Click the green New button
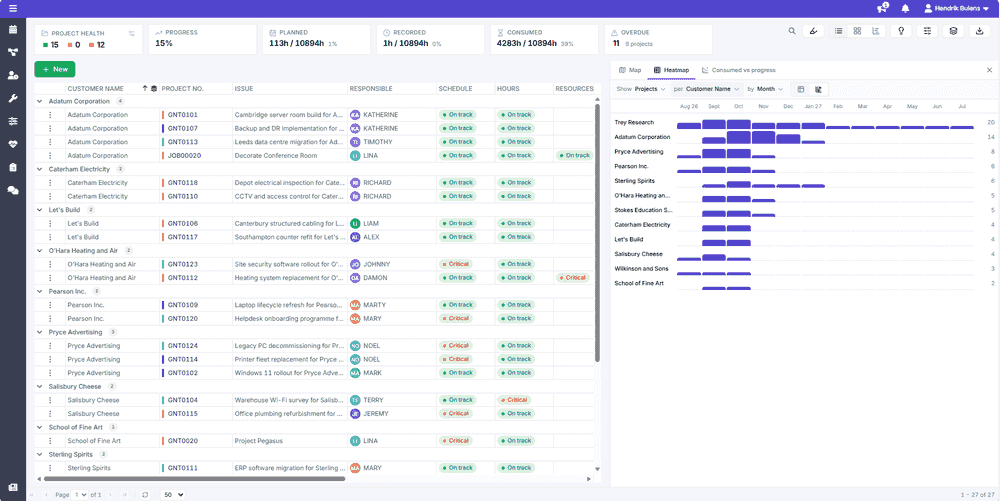This screenshot has height=501, width=1000. [55, 69]
